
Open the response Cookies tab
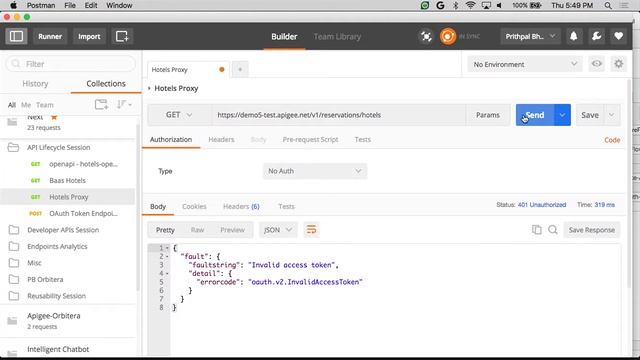tap(194, 207)
